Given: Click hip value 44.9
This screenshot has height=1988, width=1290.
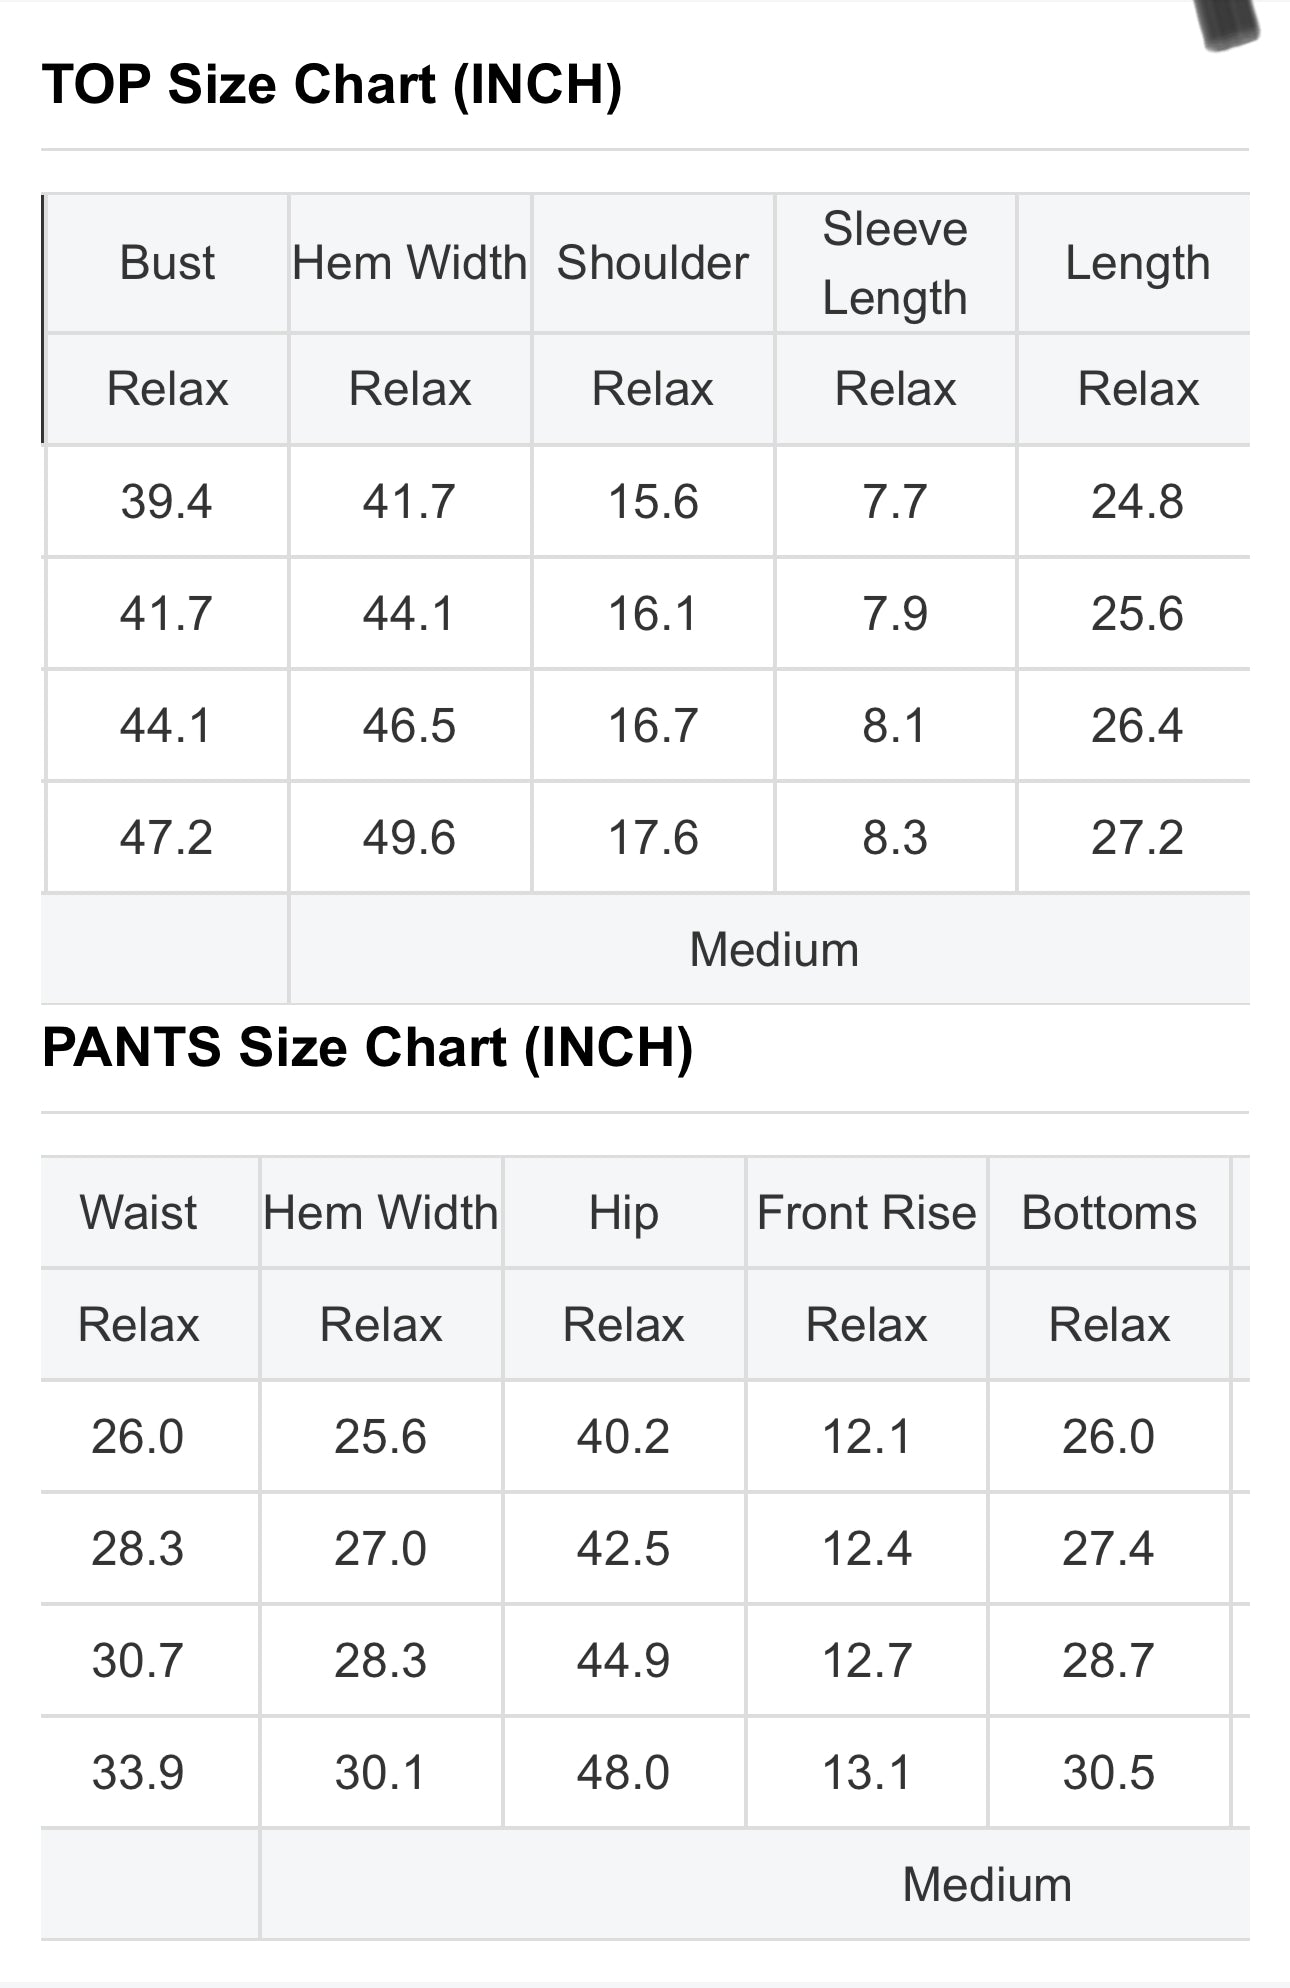Looking at the screenshot, I should click(623, 1660).
